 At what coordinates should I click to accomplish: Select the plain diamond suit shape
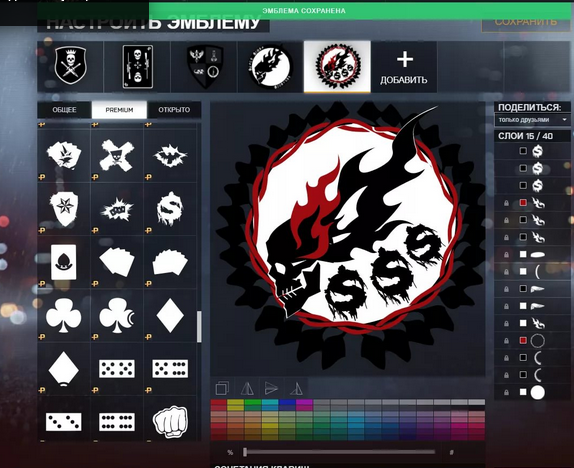(x=170, y=315)
